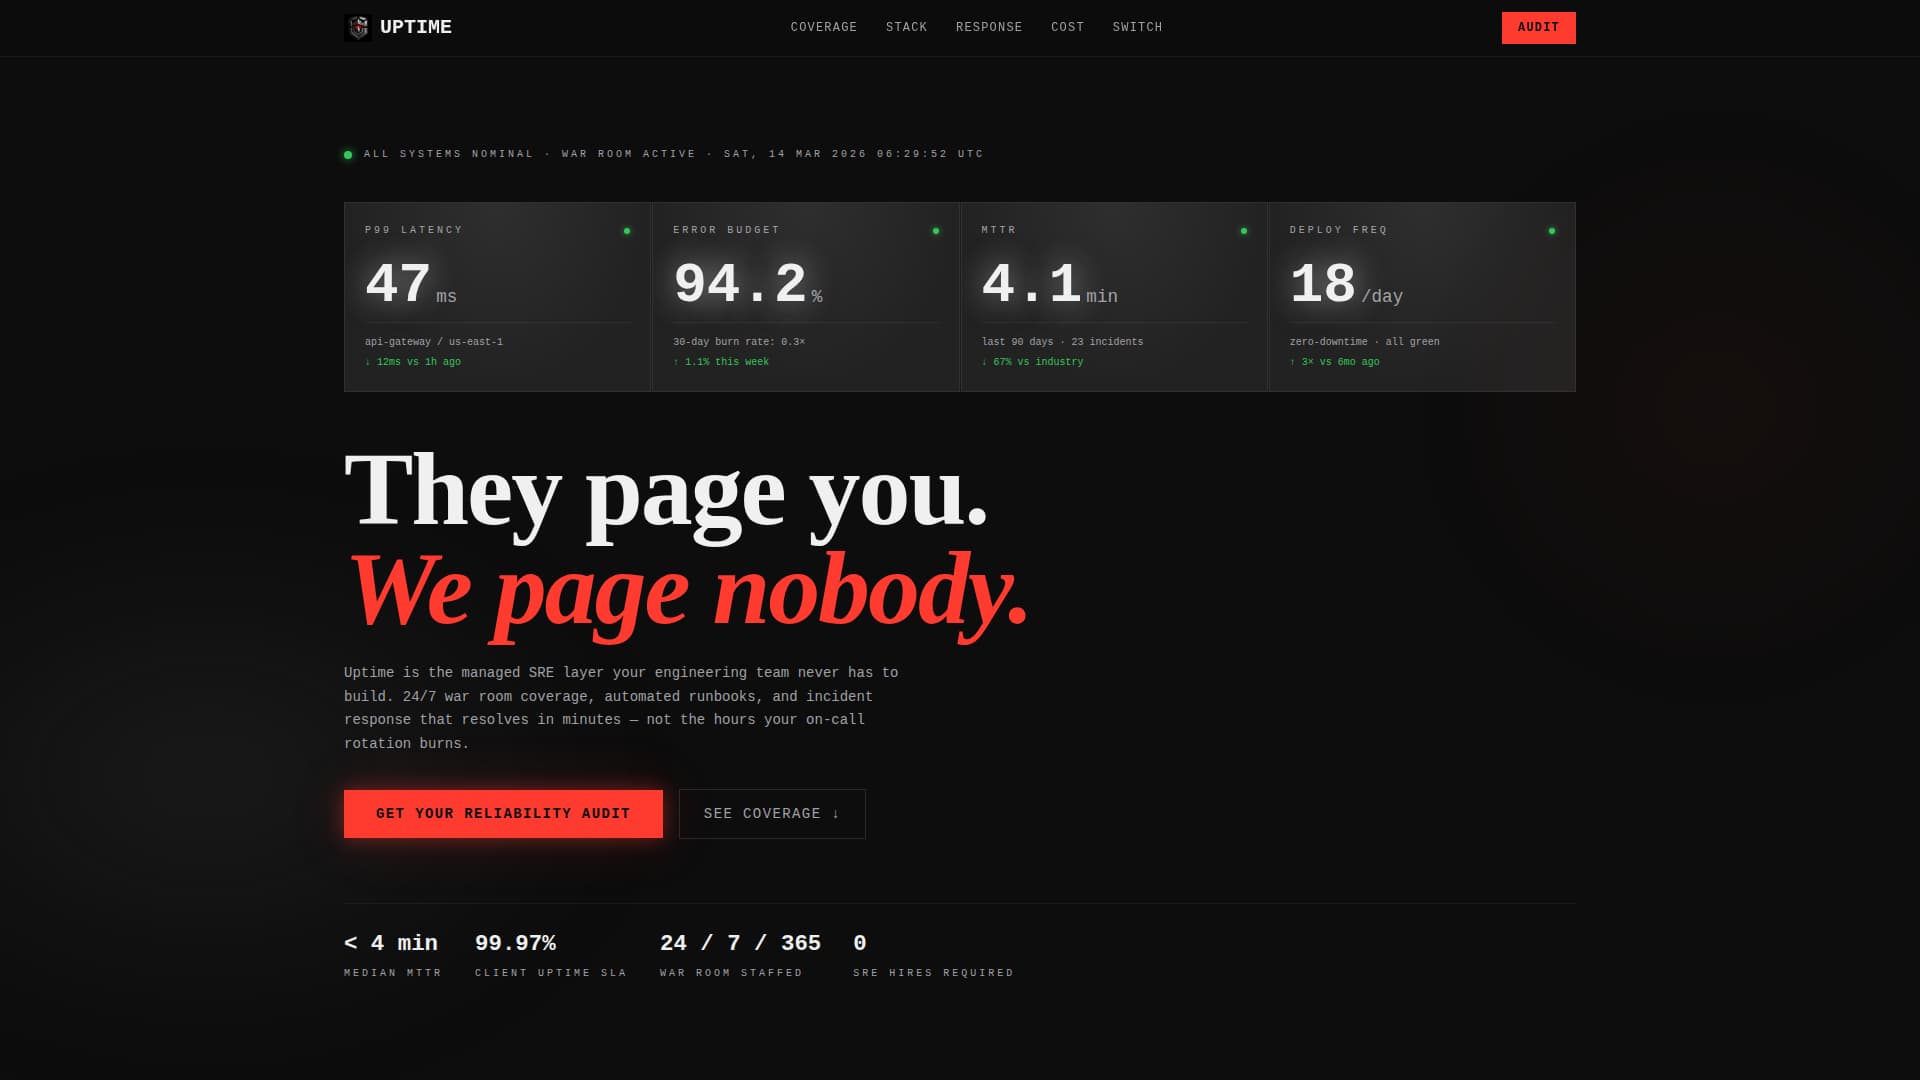The width and height of the screenshot is (1920, 1080).
Task: Click the '99.97%' uptime SLA stat
Action: 515,943
